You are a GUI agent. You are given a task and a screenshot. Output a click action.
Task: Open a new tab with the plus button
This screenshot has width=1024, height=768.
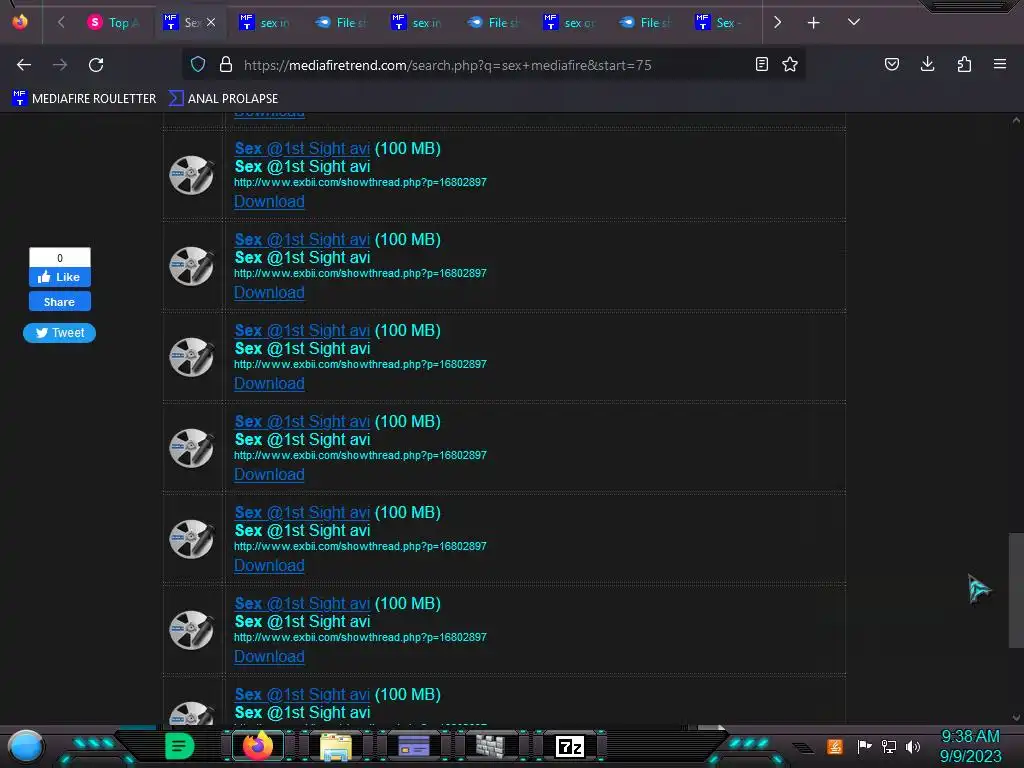(x=814, y=23)
